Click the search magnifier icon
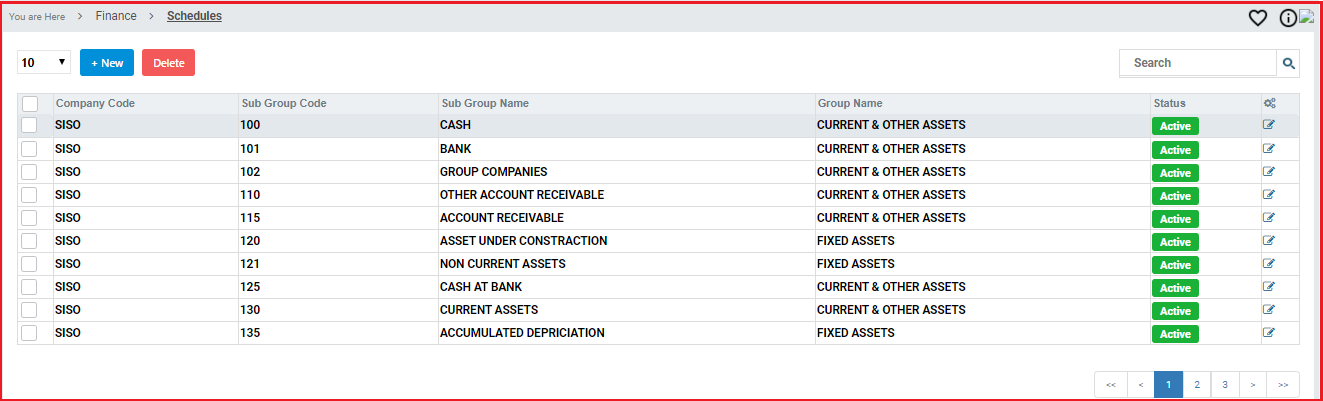 pyautogui.click(x=1289, y=63)
